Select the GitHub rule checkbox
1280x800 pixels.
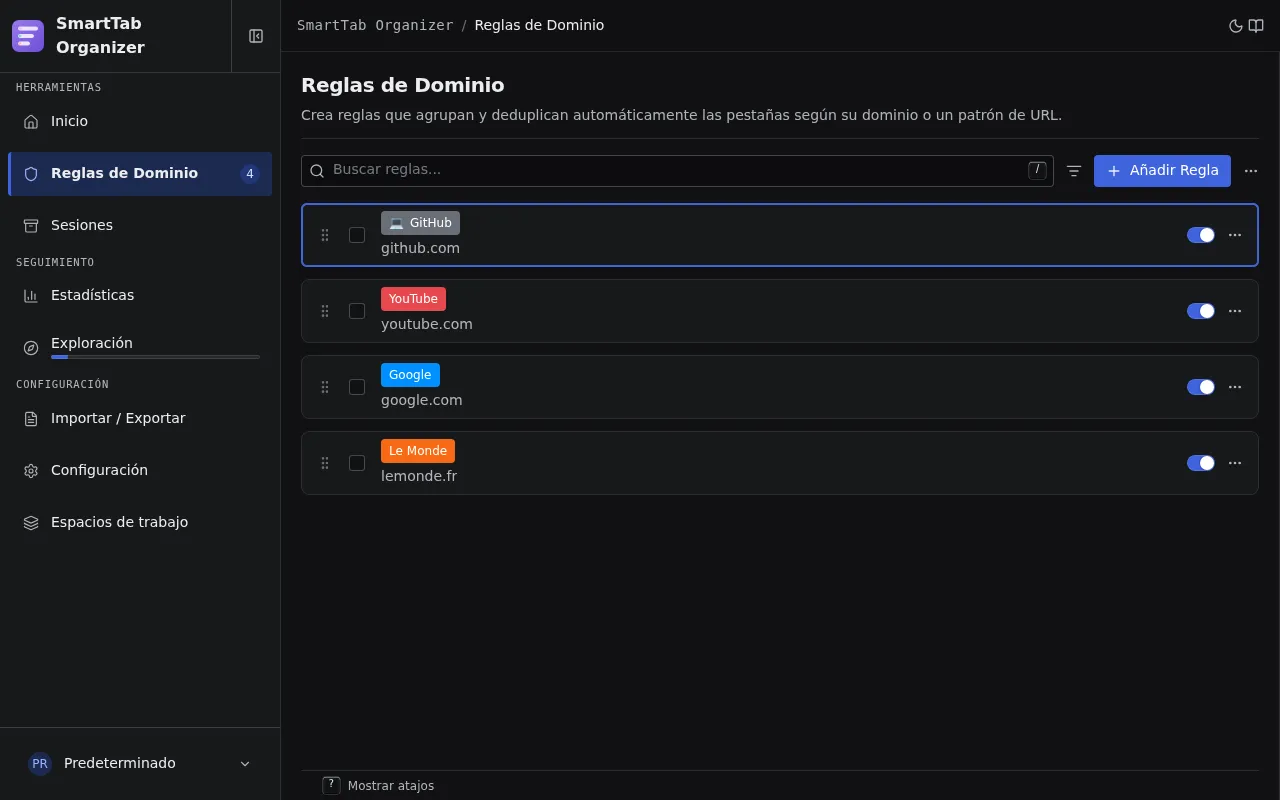(x=357, y=235)
